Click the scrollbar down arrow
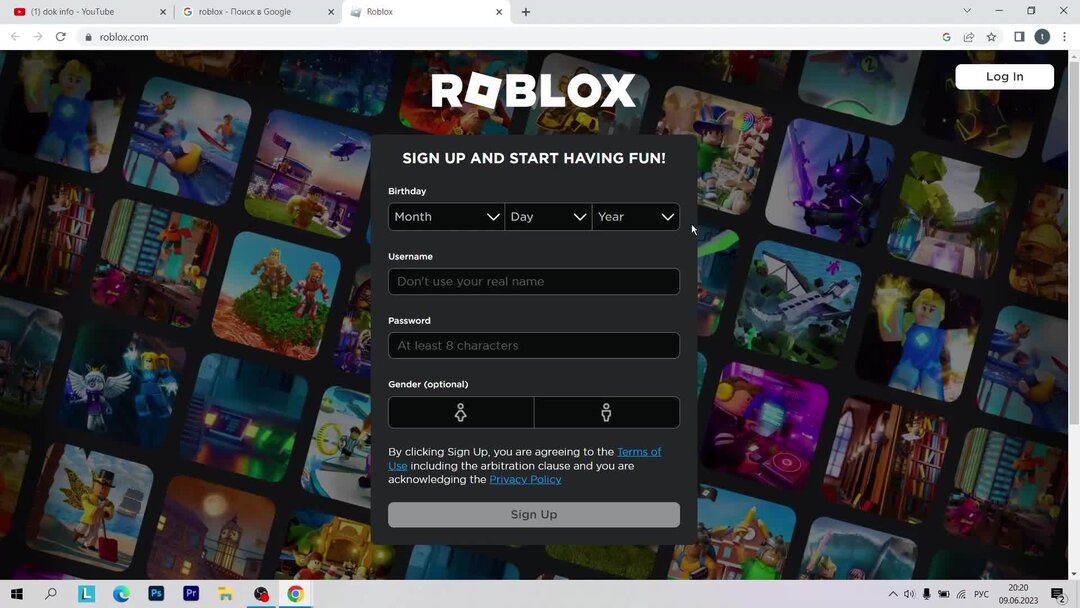Image resolution: width=1080 pixels, height=608 pixels. [1074, 574]
